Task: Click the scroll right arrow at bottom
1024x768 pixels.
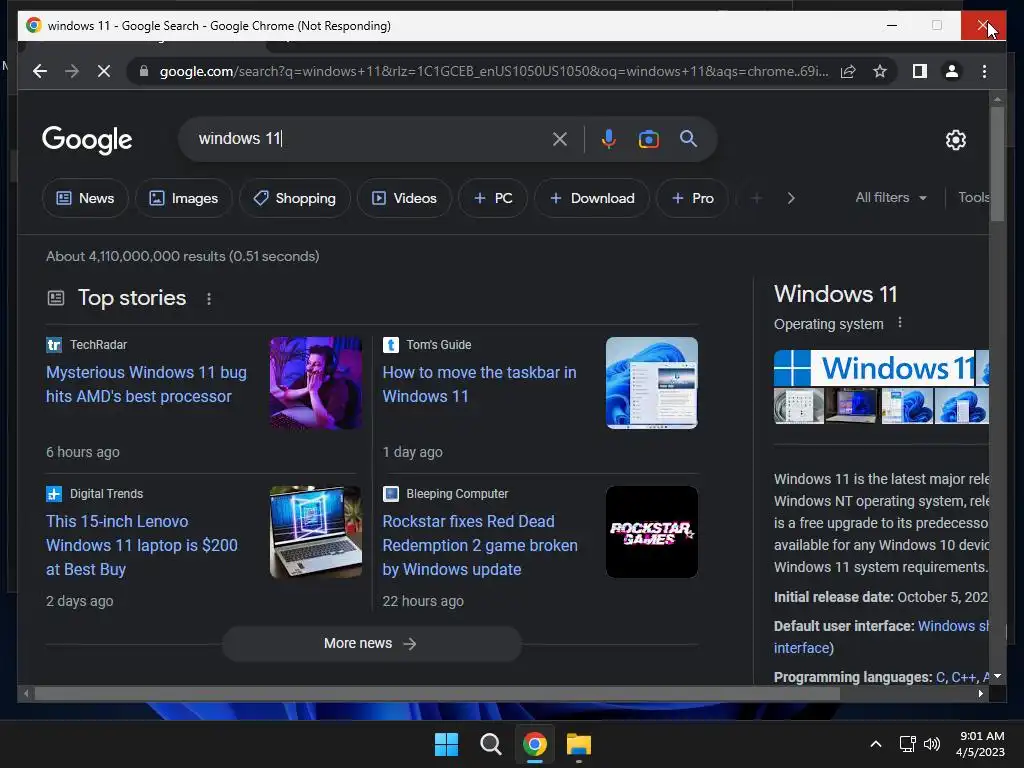Action: pos(980,694)
